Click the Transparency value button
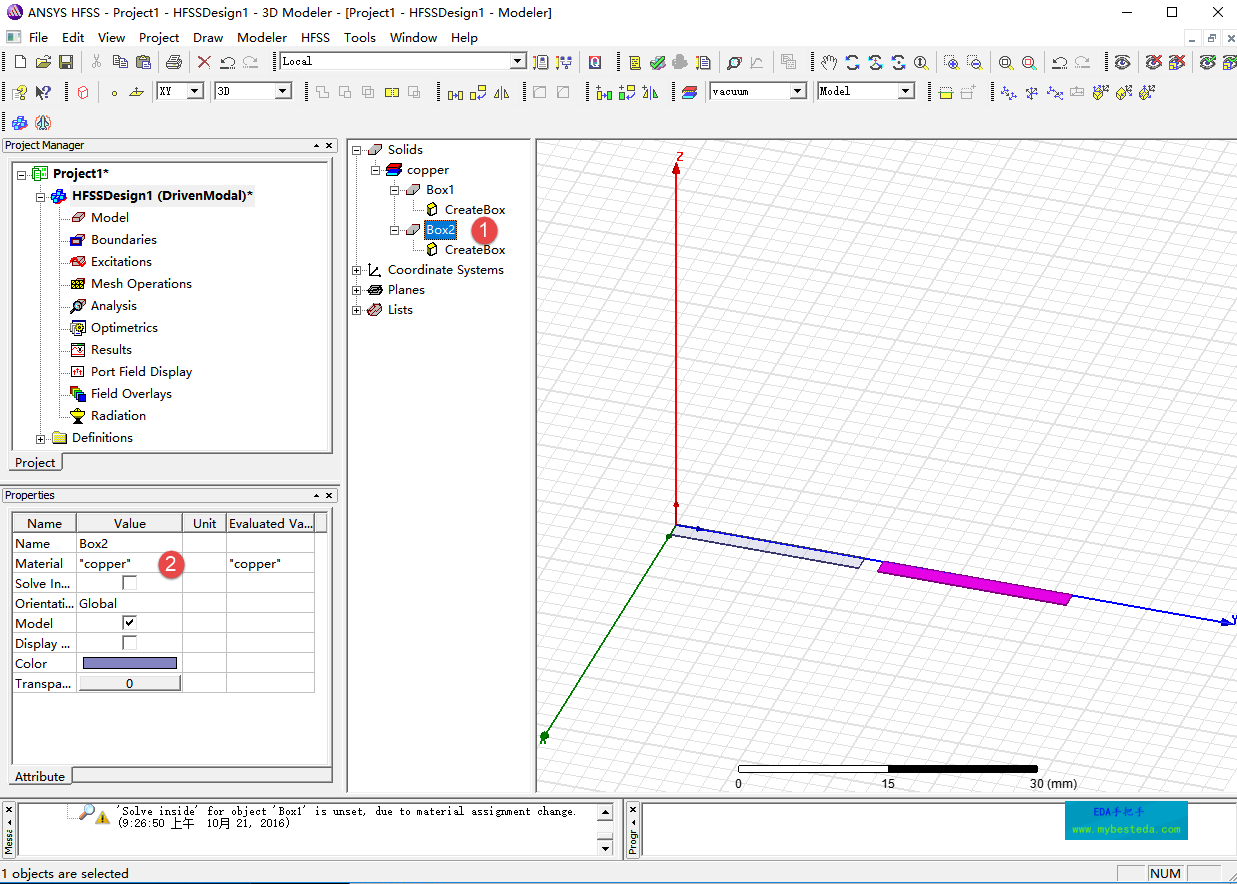This screenshot has width=1237, height=884. click(x=129, y=683)
